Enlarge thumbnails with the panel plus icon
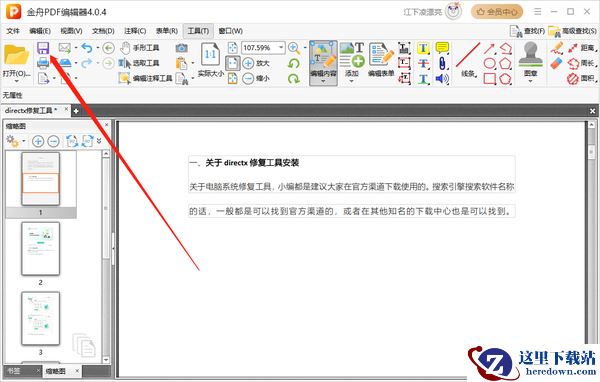This screenshot has width=600, height=382. (38, 141)
